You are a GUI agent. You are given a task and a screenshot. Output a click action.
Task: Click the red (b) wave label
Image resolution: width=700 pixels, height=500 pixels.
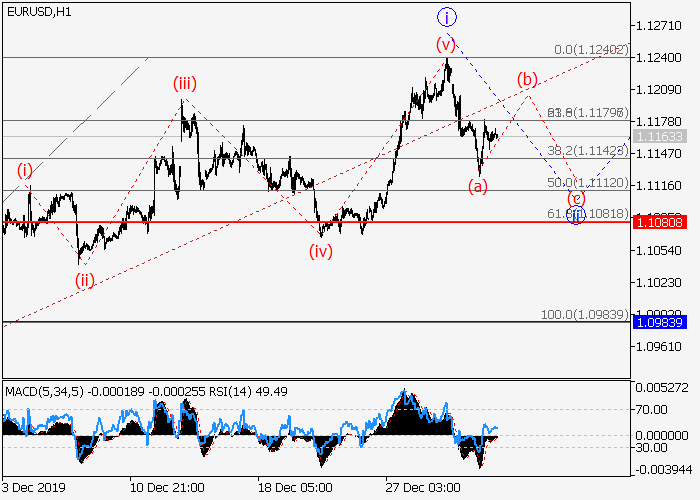(527, 79)
